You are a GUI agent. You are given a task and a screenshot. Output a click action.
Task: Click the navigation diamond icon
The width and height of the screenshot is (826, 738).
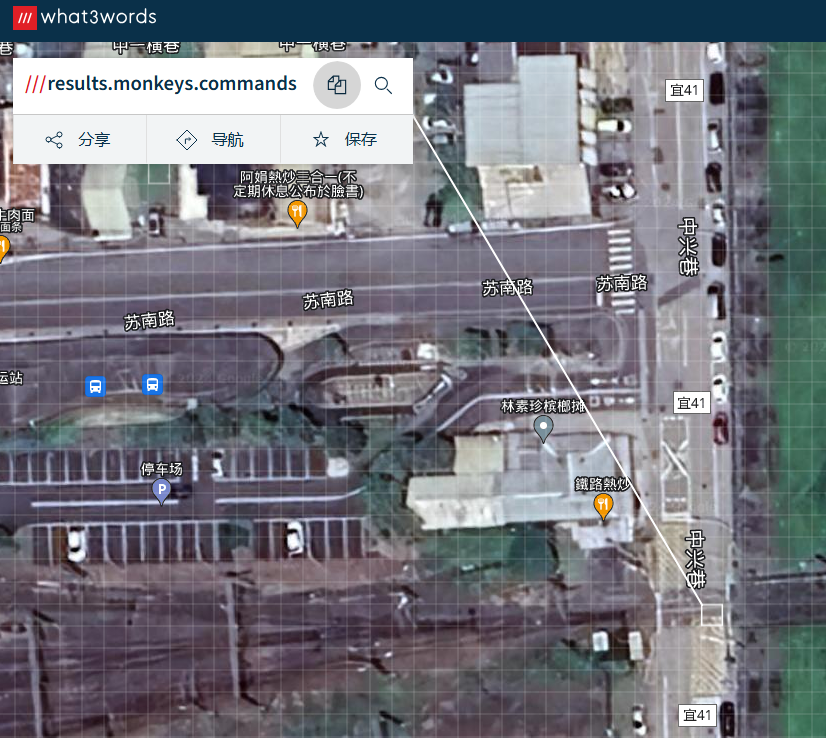[x=186, y=140]
